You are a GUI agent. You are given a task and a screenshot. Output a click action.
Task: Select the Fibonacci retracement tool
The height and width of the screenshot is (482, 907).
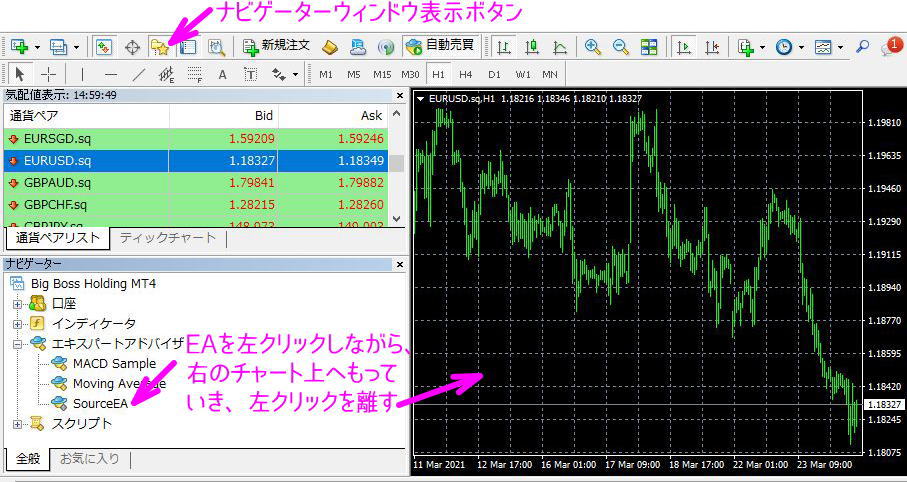(195, 74)
